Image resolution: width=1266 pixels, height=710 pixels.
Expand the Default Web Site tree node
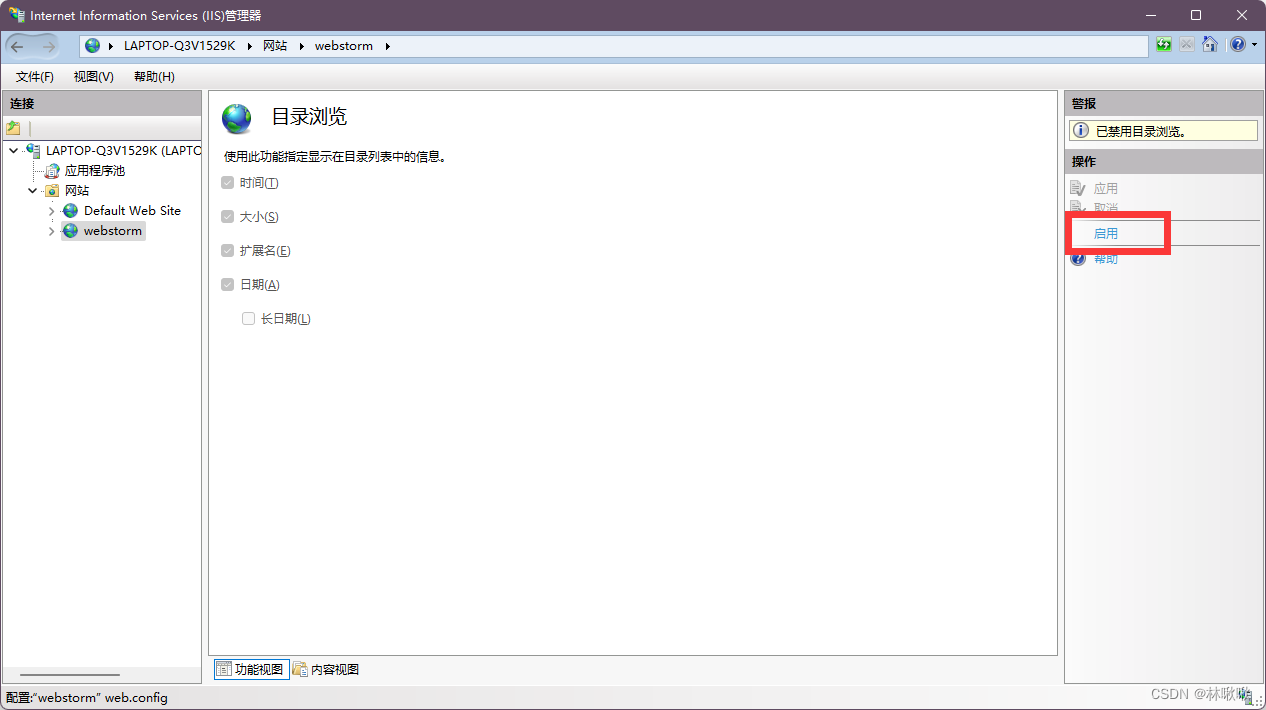click(51, 210)
